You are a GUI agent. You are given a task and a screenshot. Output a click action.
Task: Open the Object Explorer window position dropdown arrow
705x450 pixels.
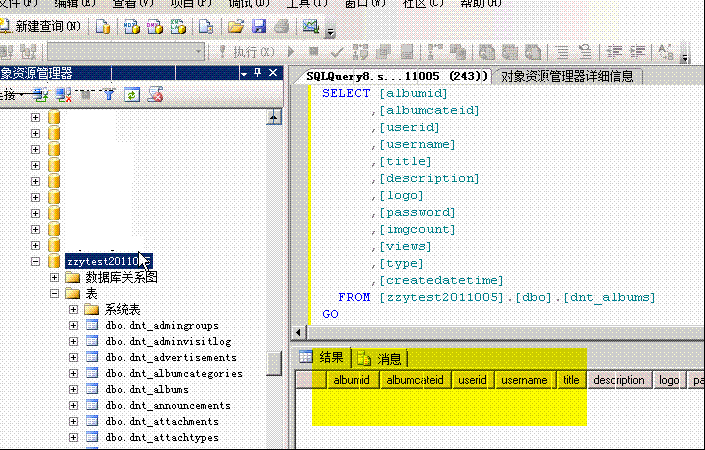244,74
